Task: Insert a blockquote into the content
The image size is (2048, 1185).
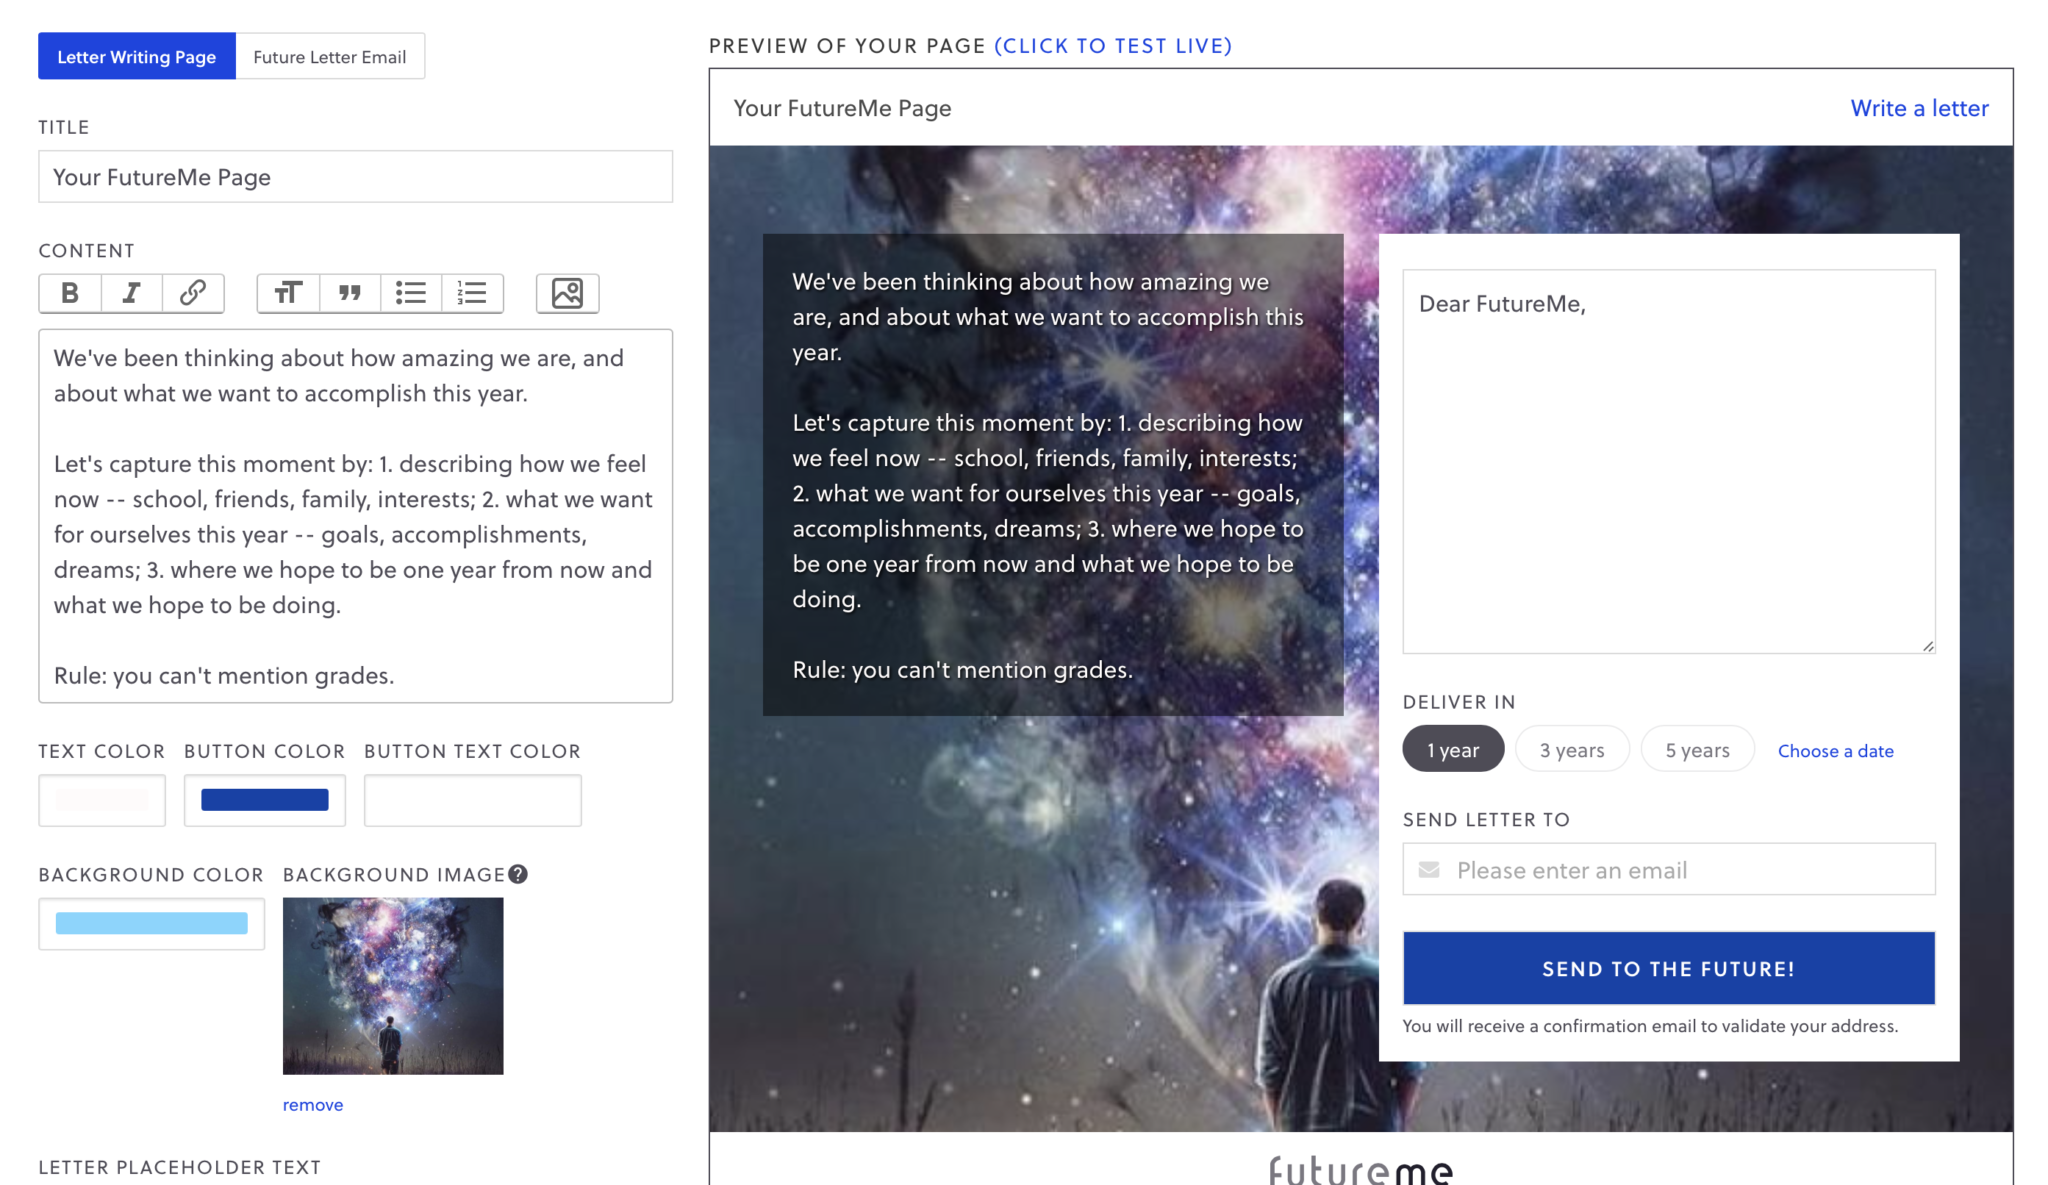Action: tap(349, 293)
